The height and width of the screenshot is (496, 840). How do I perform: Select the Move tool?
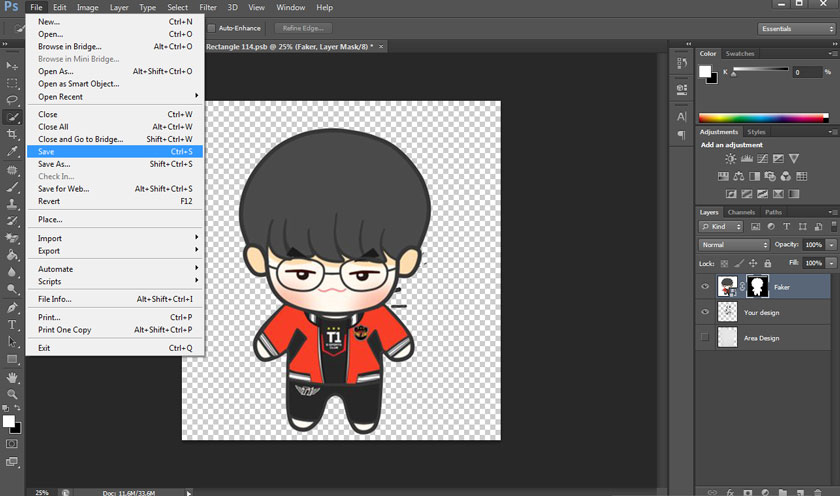[12, 66]
